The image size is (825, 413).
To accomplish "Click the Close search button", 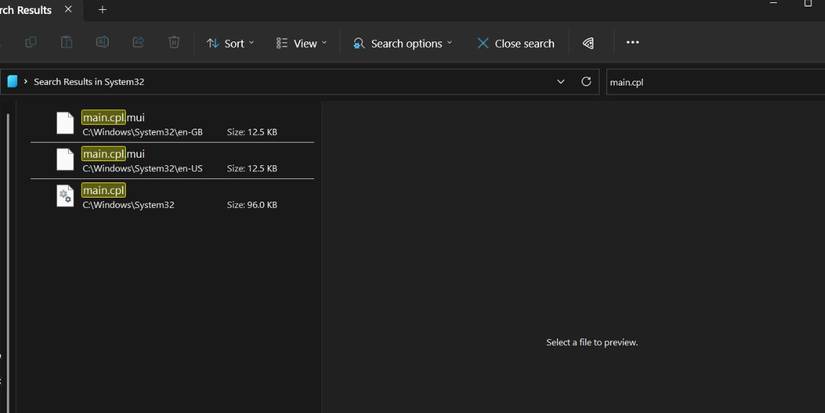I will 515,43.
